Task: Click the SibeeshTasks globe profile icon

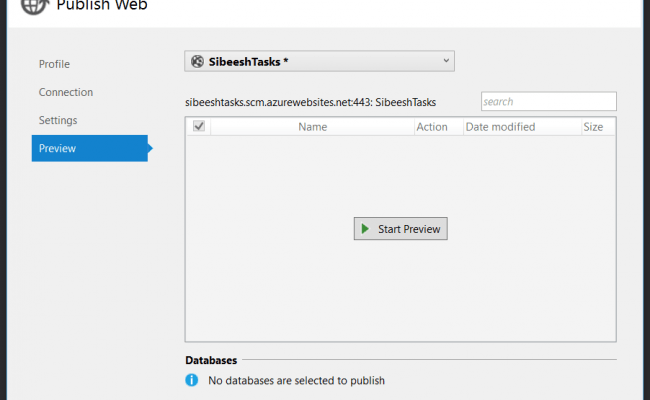Action: pos(197,61)
